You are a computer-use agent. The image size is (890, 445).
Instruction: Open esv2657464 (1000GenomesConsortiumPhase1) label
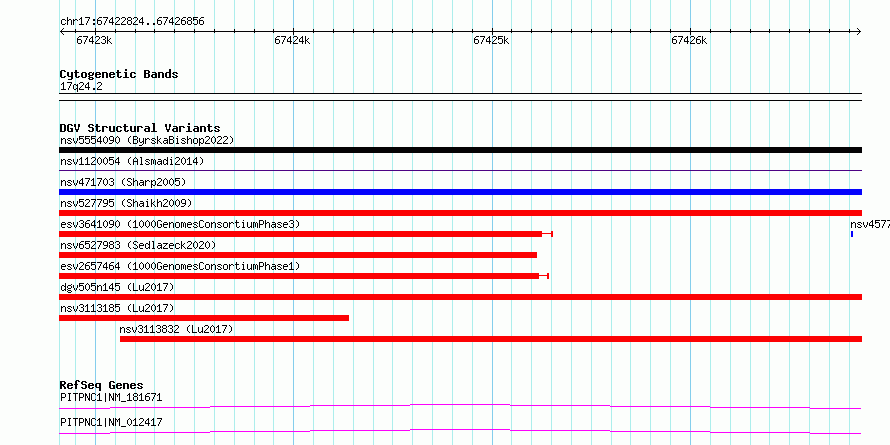180,266
